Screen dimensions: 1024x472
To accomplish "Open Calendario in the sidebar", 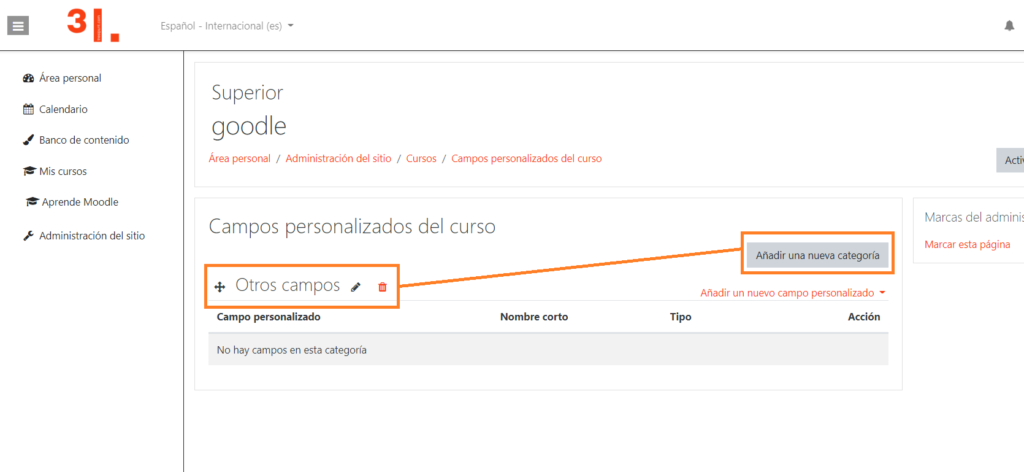I will pos(62,109).
